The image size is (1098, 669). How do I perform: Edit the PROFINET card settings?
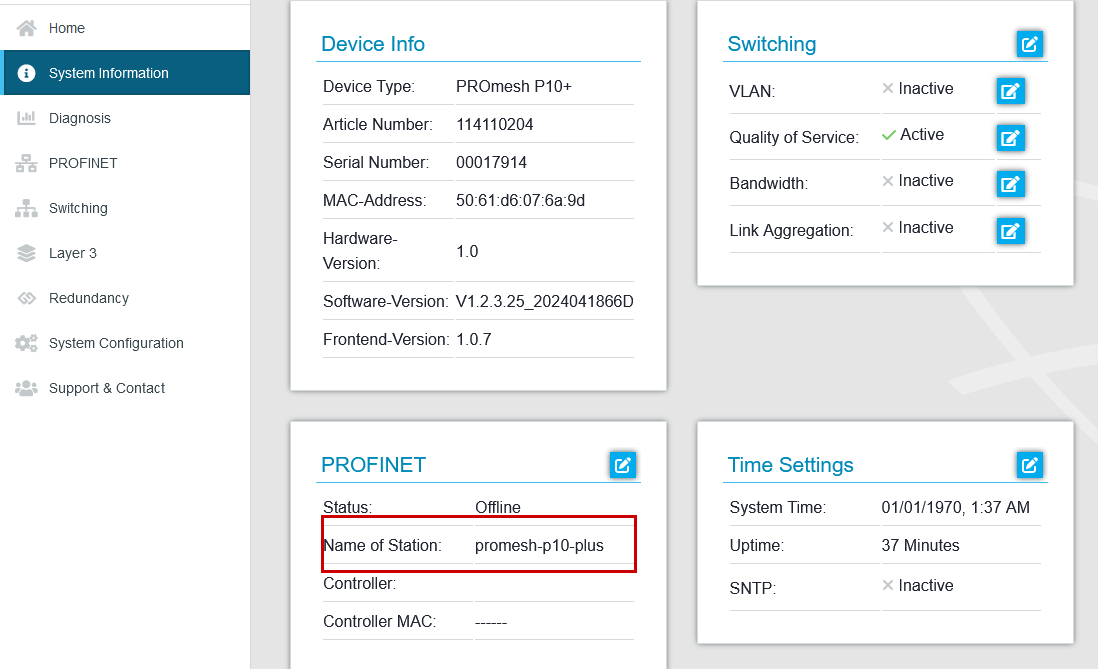click(x=623, y=464)
